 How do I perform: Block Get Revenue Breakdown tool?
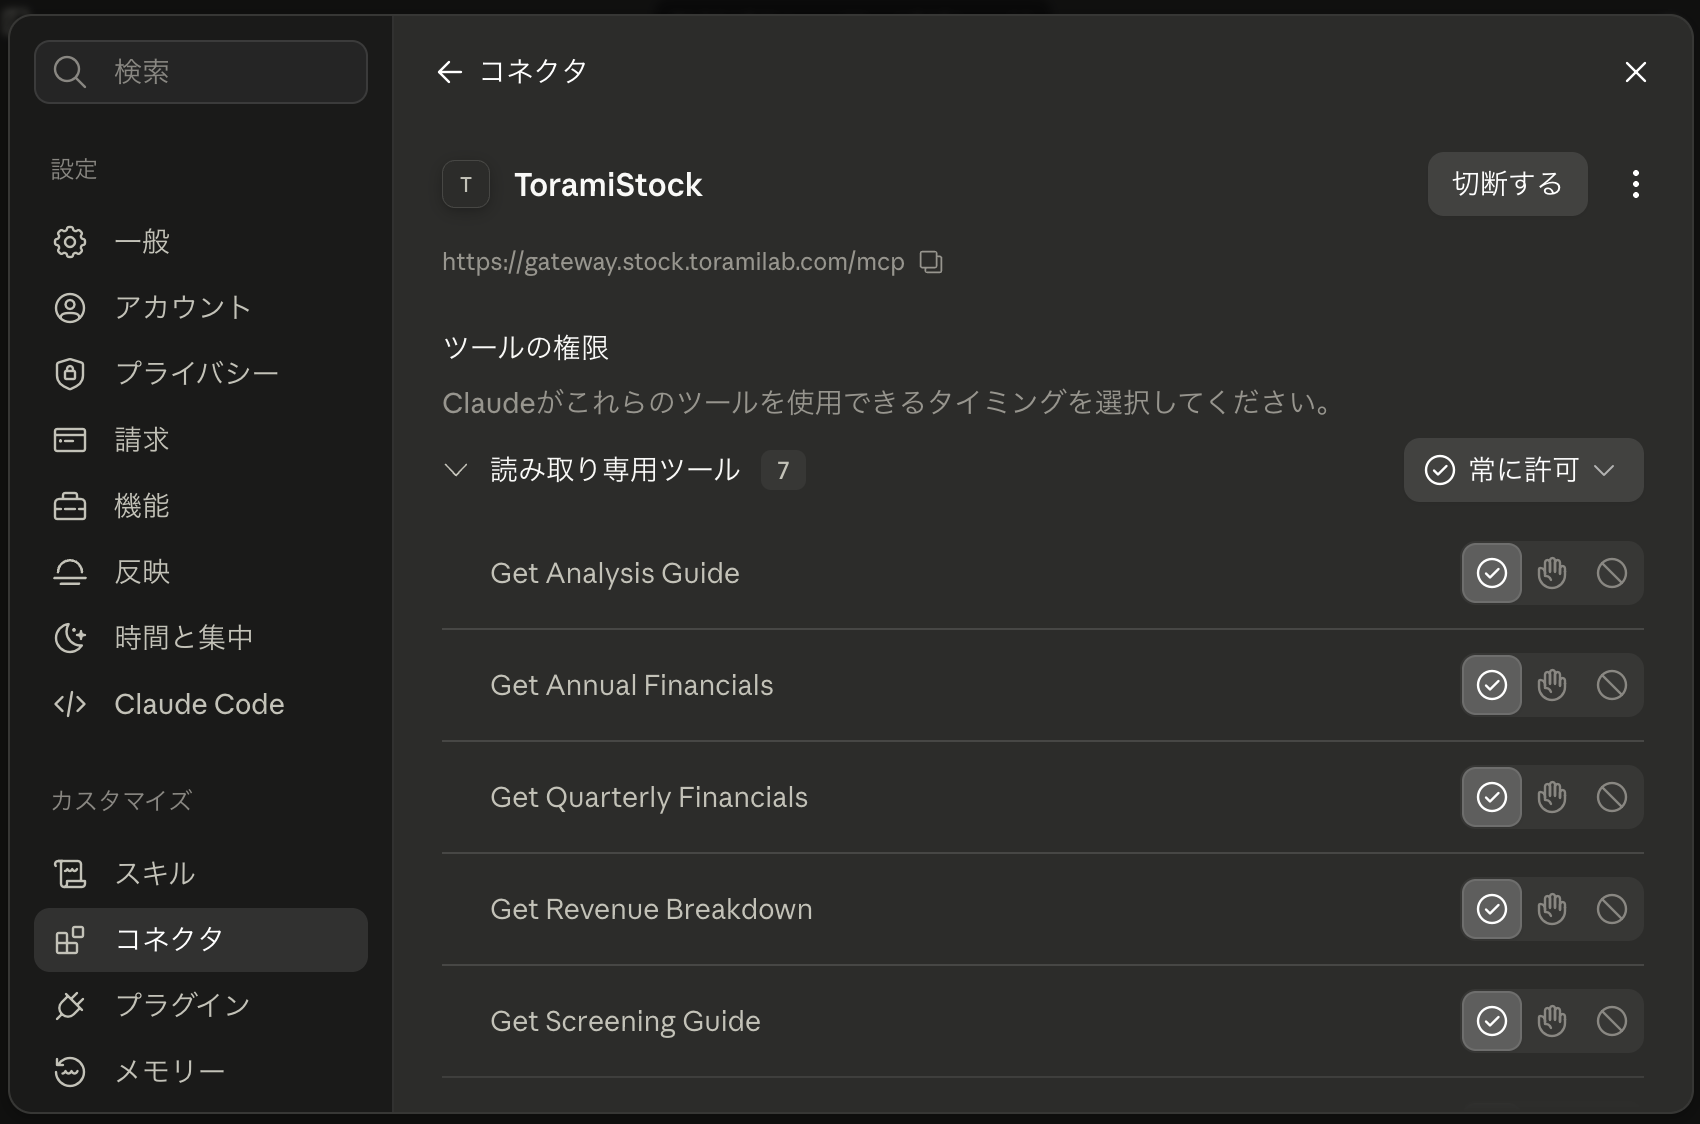pyautogui.click(x=1612, y=909)
